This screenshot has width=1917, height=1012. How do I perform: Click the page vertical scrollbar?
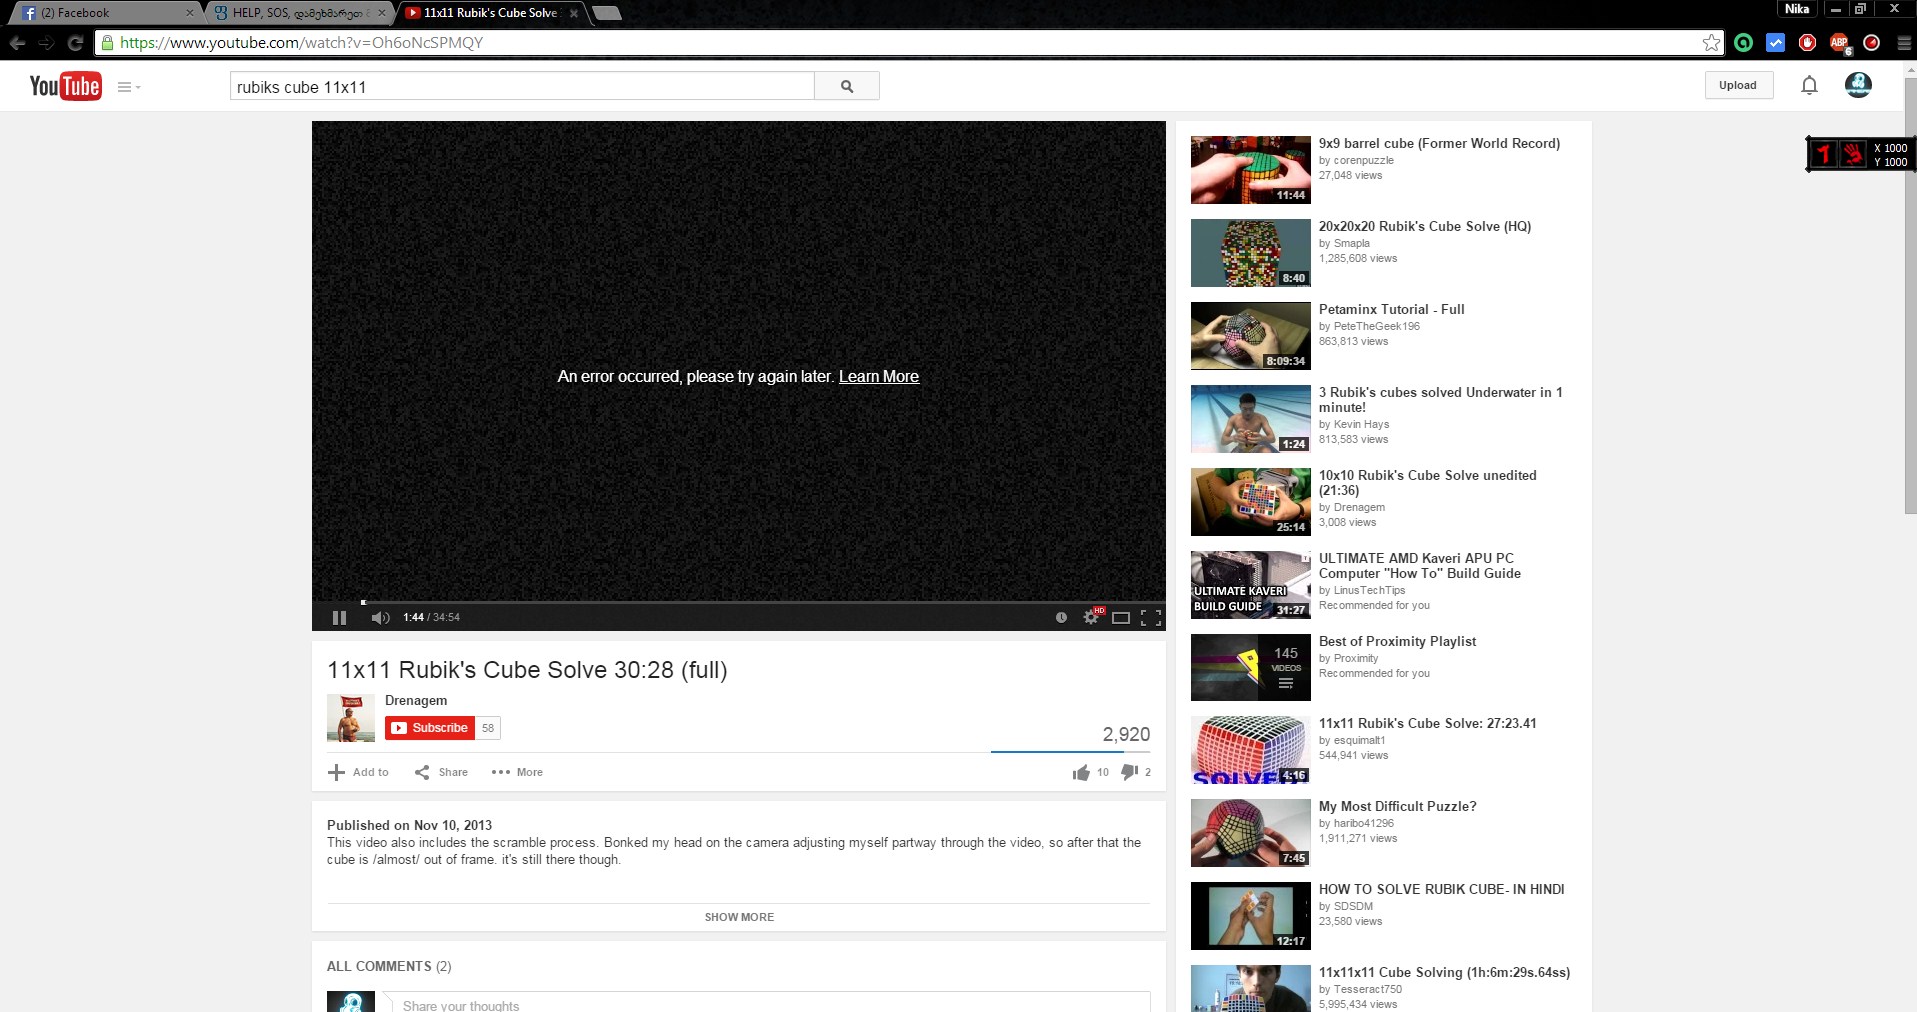tap(1910, 296)
